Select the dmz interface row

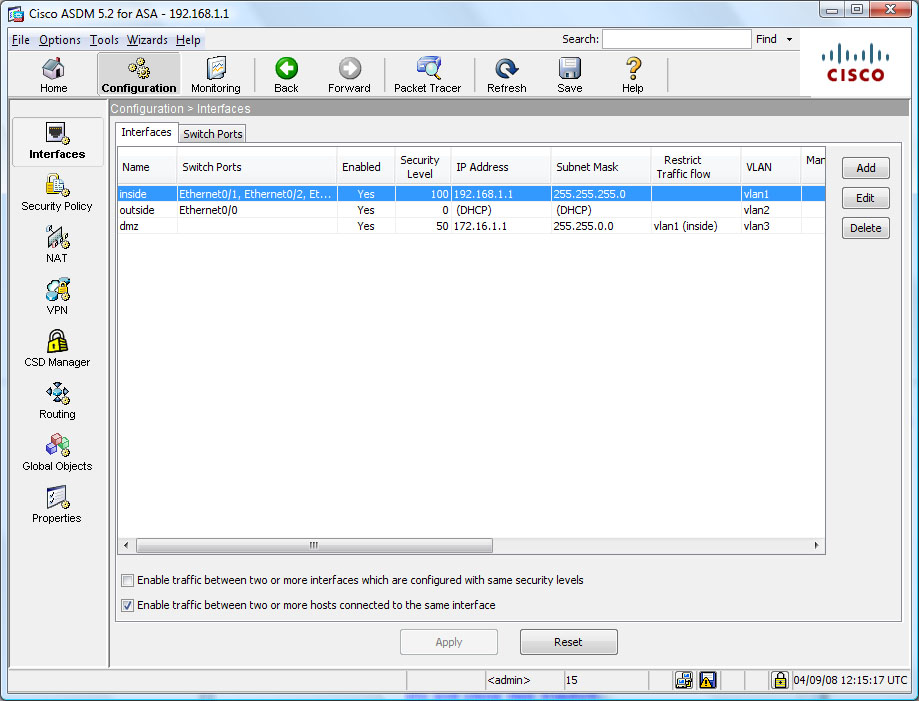[471, 226]
